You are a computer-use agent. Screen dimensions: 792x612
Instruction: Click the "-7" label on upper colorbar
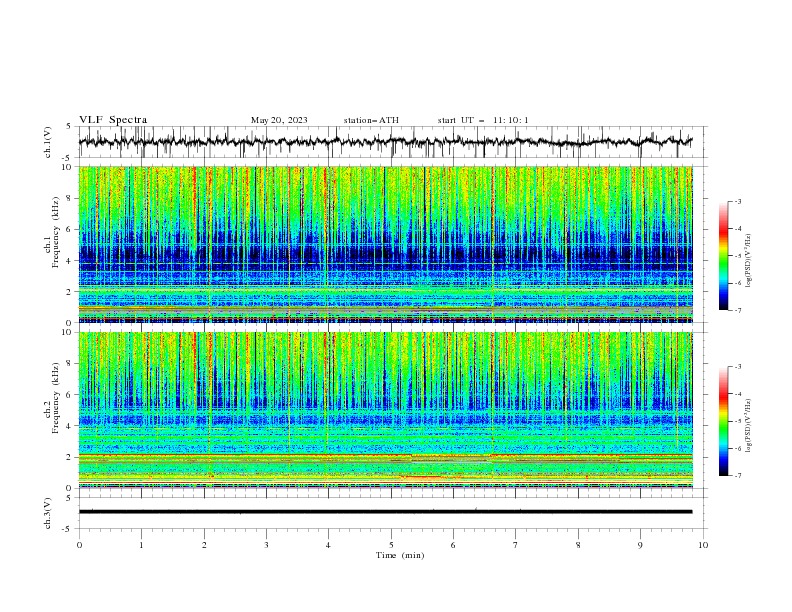click(737, 311)
